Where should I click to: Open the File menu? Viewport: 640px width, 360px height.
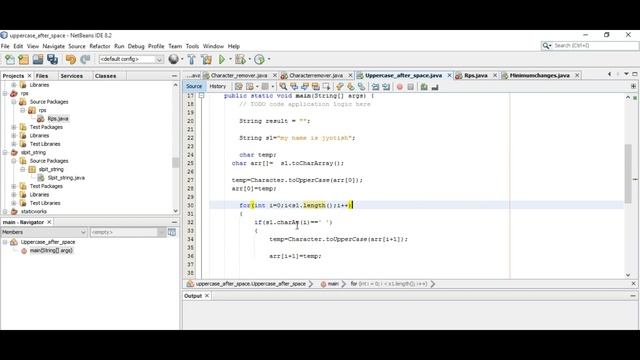click(x=5, y=46)
